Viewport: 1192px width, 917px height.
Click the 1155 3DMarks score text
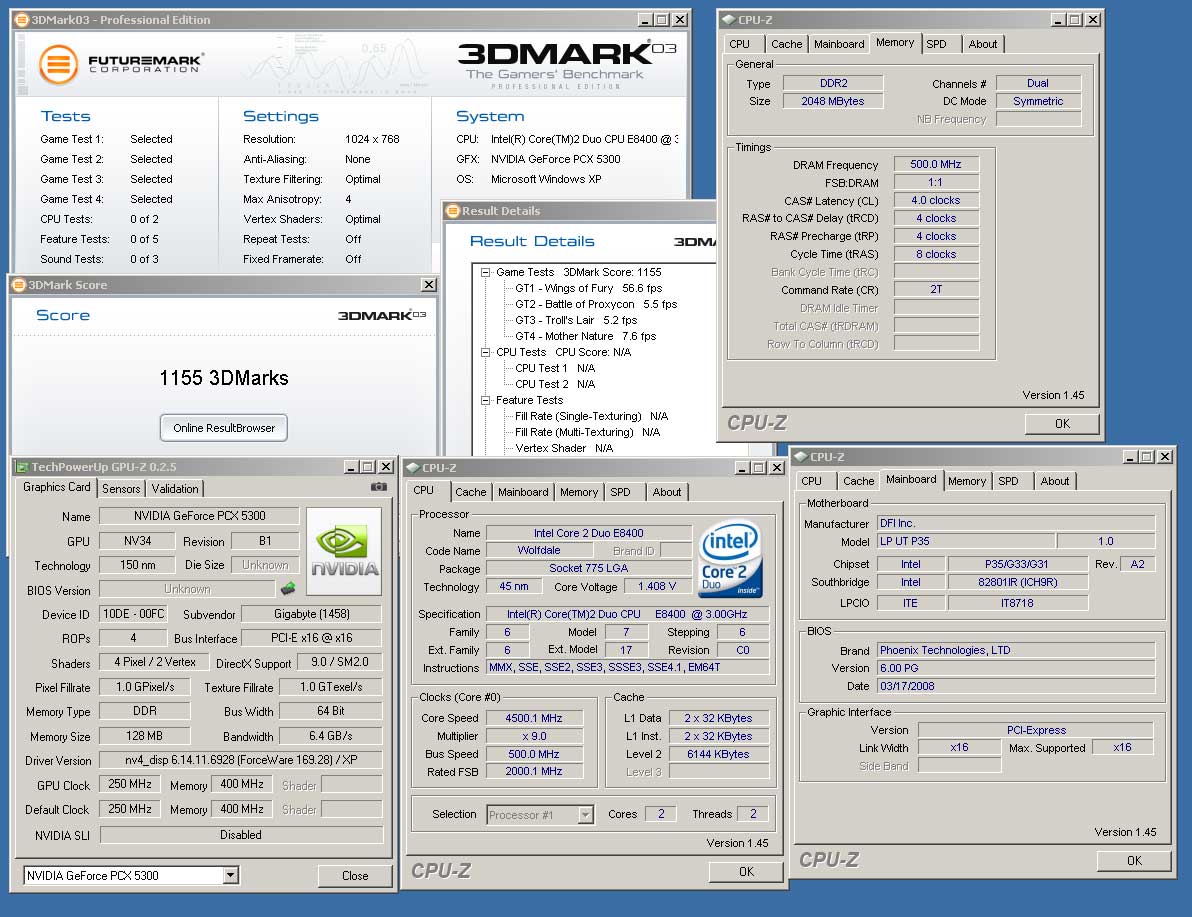[224, 378]
